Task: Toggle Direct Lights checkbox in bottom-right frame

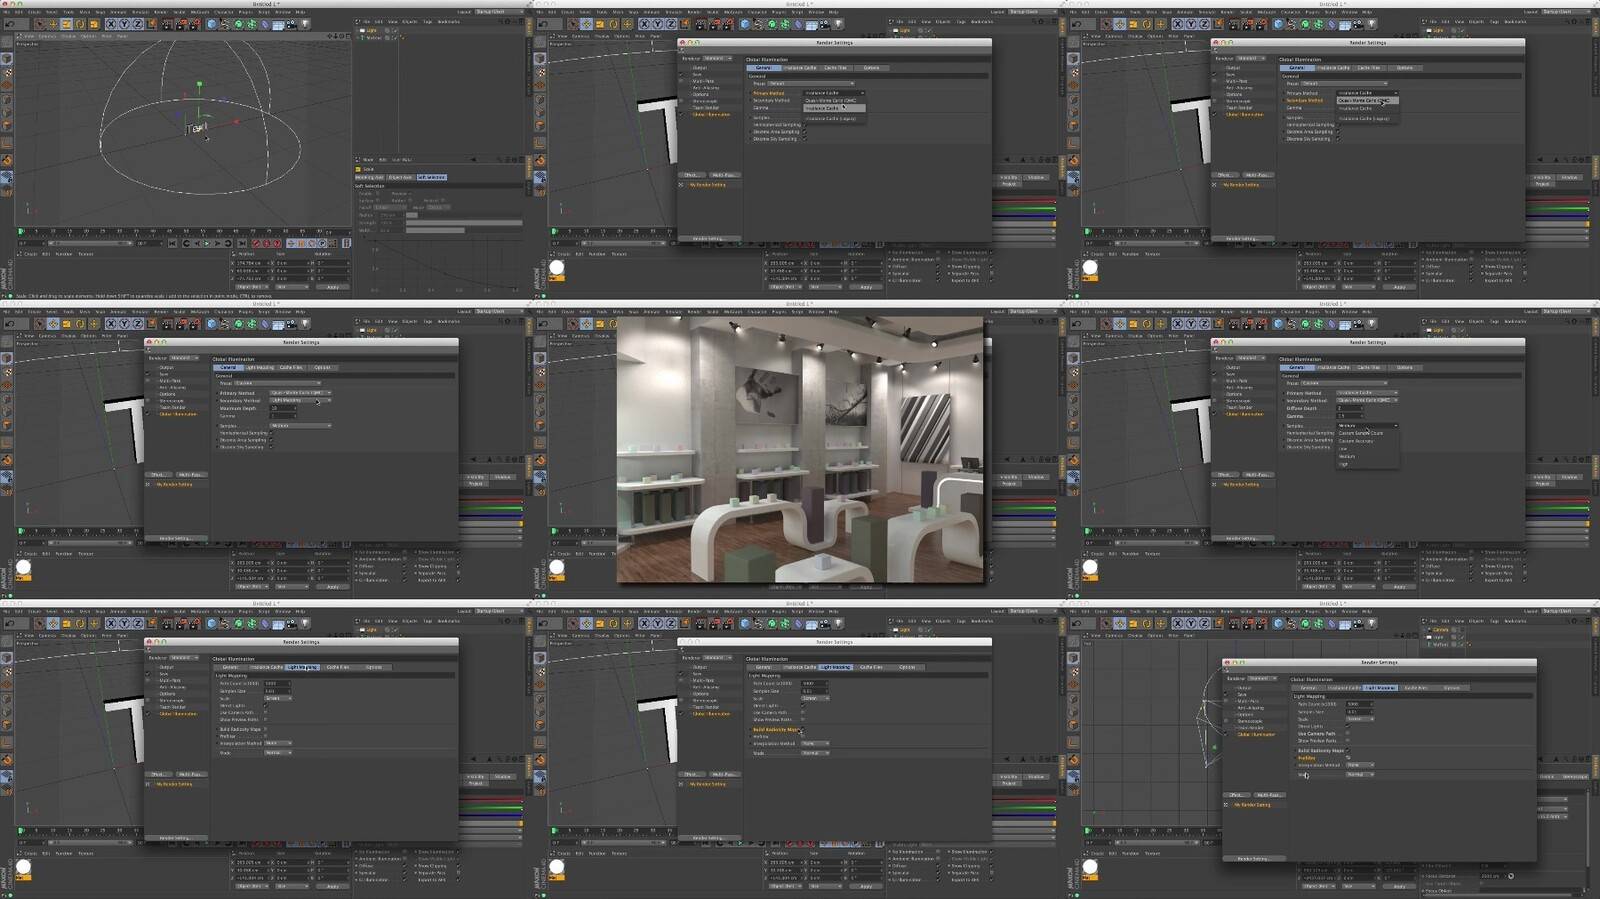Action: tap(1347, 726)
